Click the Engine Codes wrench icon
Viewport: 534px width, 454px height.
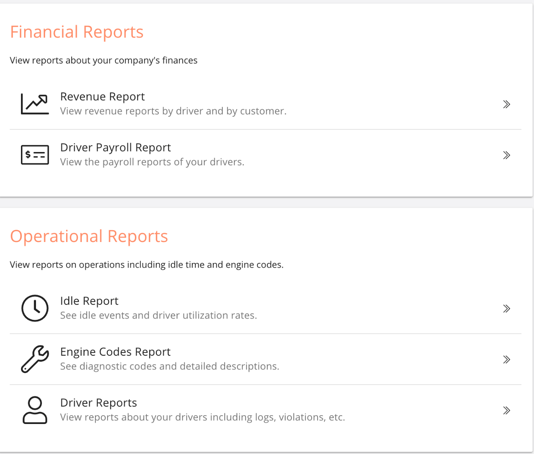pyautogui.click(x=35, y=359)
